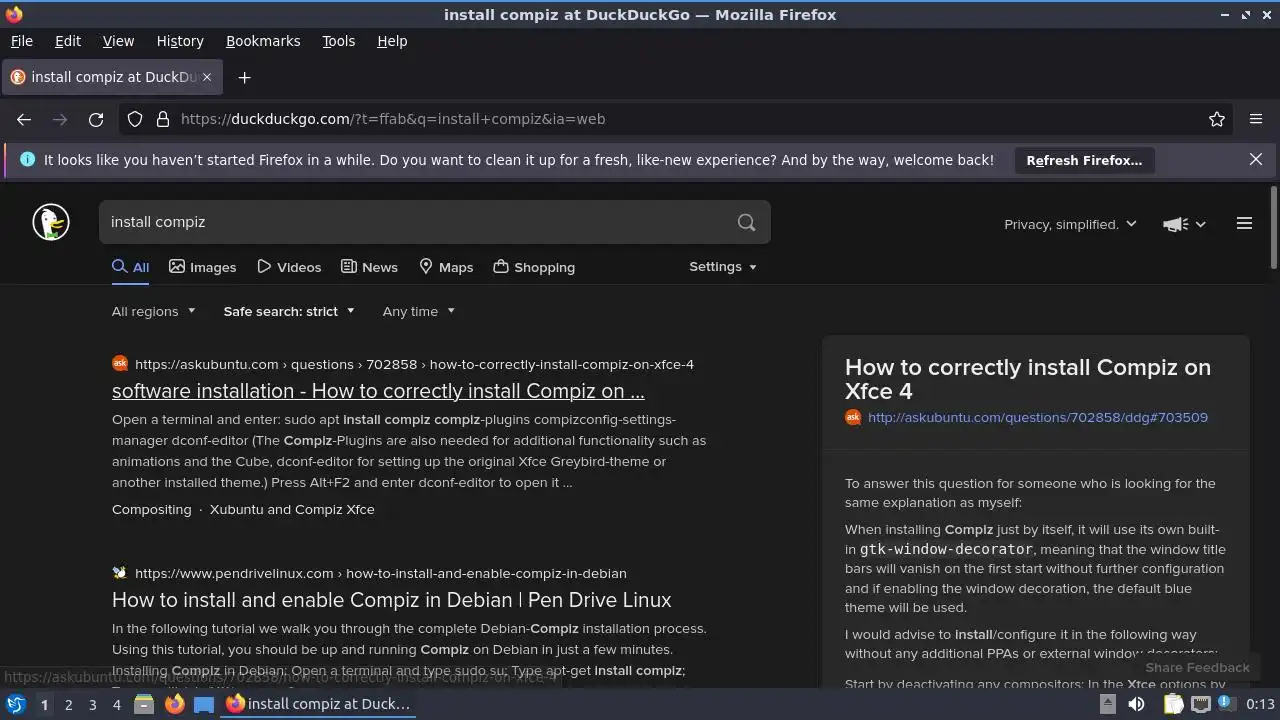Open Firefox application hamburger menu

1256,119
